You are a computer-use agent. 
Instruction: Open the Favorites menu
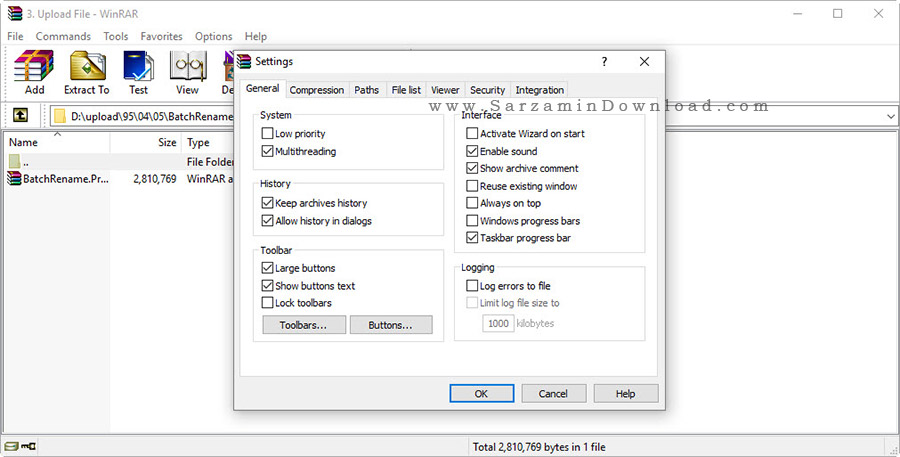coord(161,36)
